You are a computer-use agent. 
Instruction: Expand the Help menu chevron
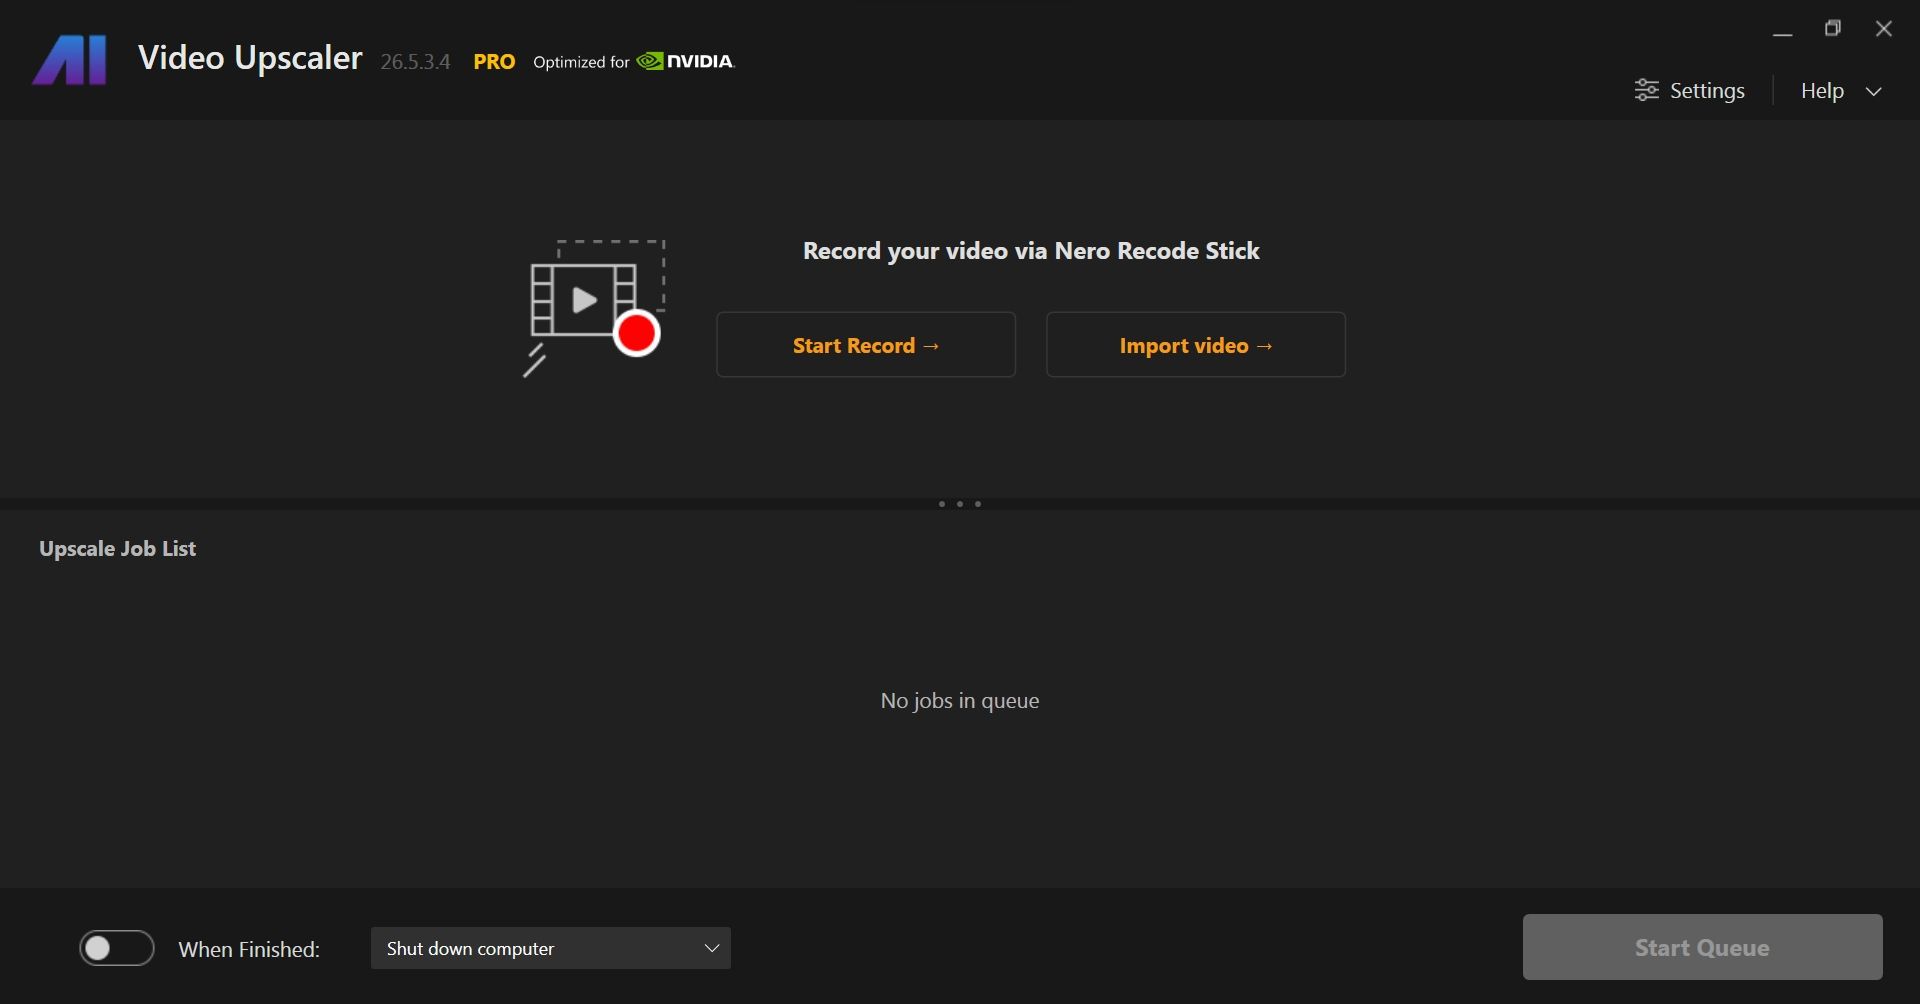coord(1874,91)
